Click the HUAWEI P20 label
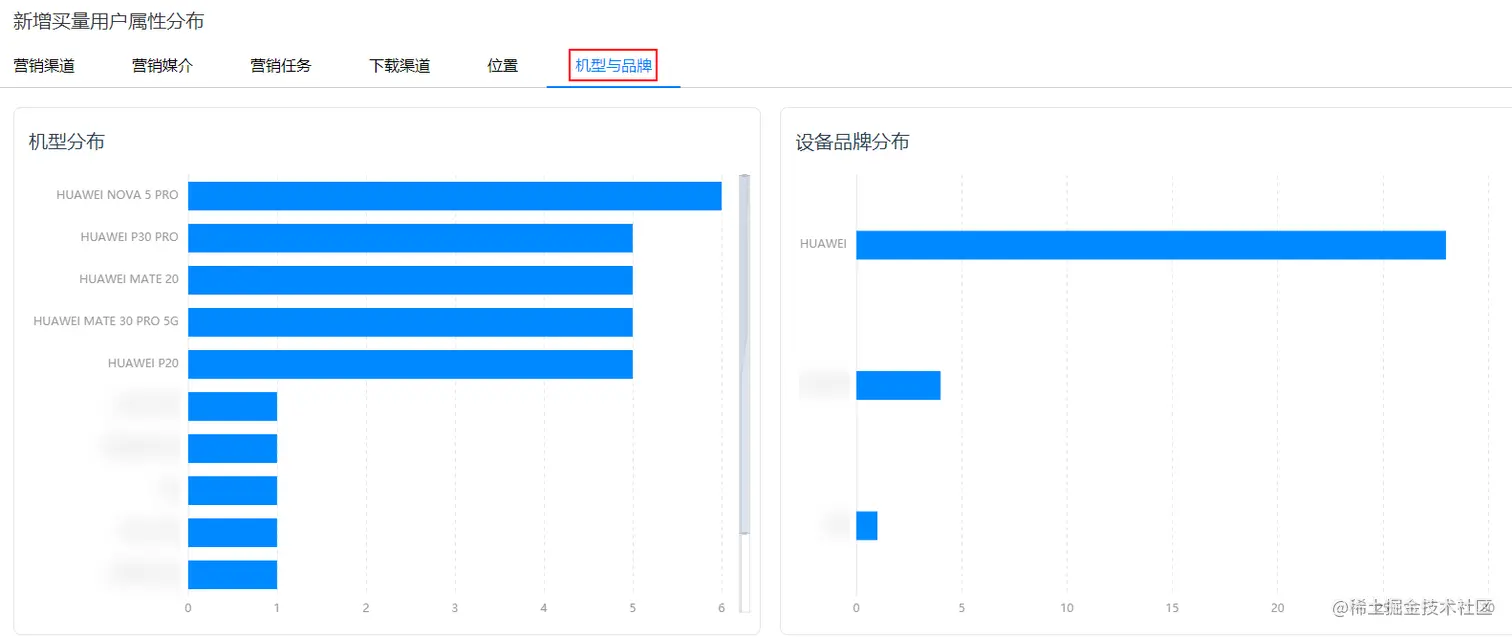The image size is (1512, 637). point(144,363)
